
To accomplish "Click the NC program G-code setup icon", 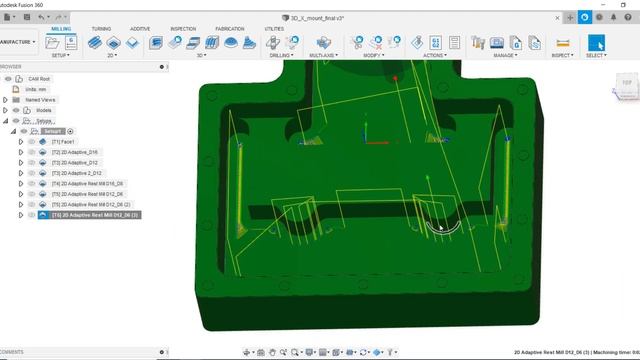I will pos(71,43).
